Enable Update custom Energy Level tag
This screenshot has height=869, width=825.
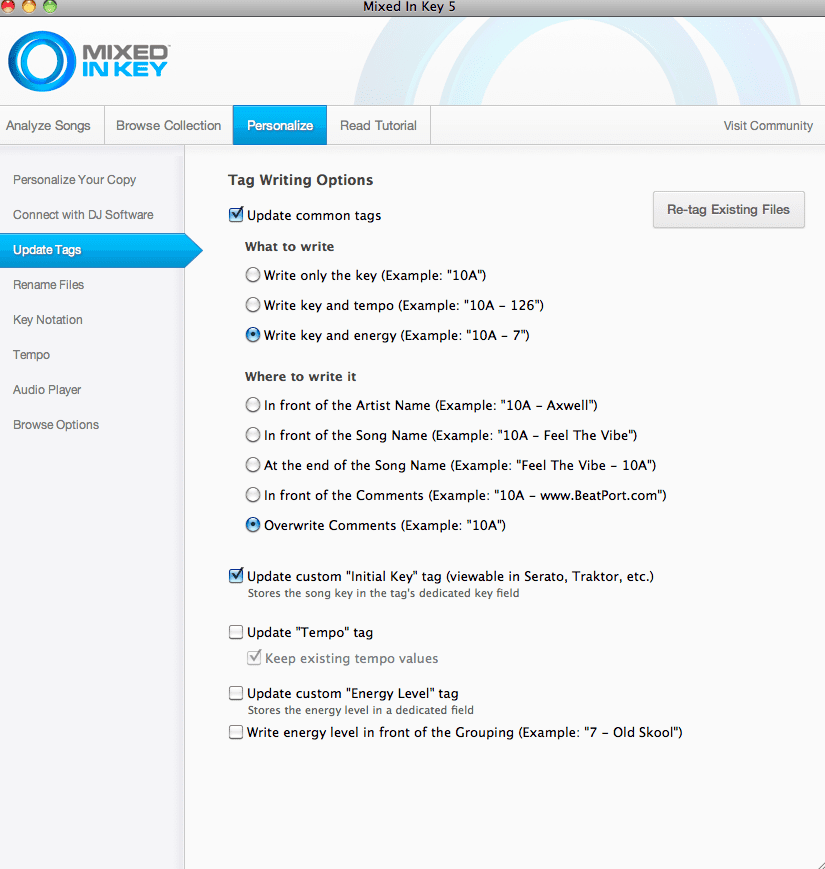click(236, 693)
